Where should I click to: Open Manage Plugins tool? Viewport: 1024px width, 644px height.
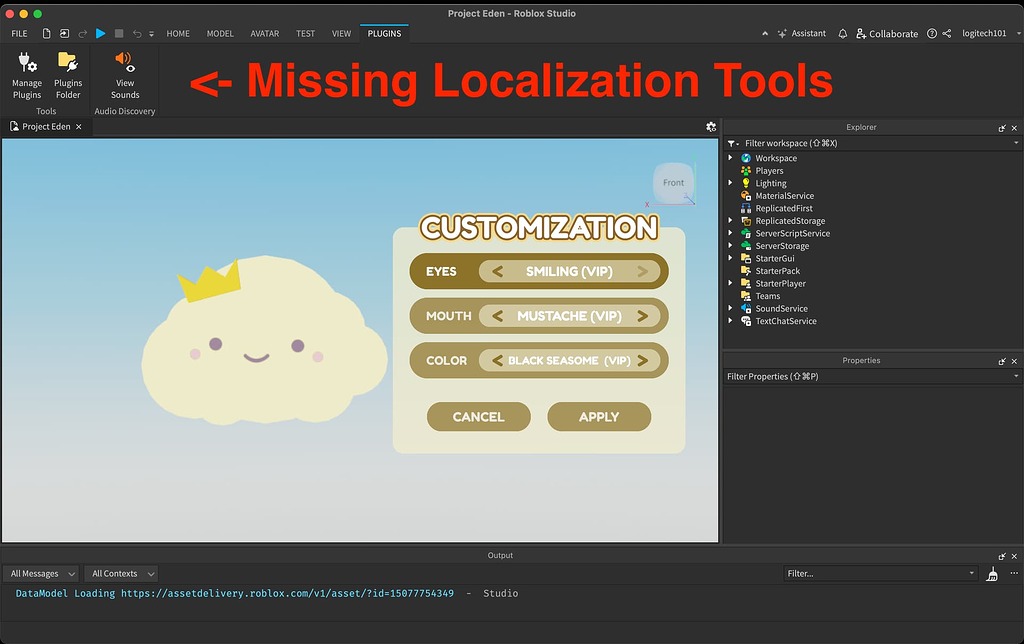coord(27,75)
